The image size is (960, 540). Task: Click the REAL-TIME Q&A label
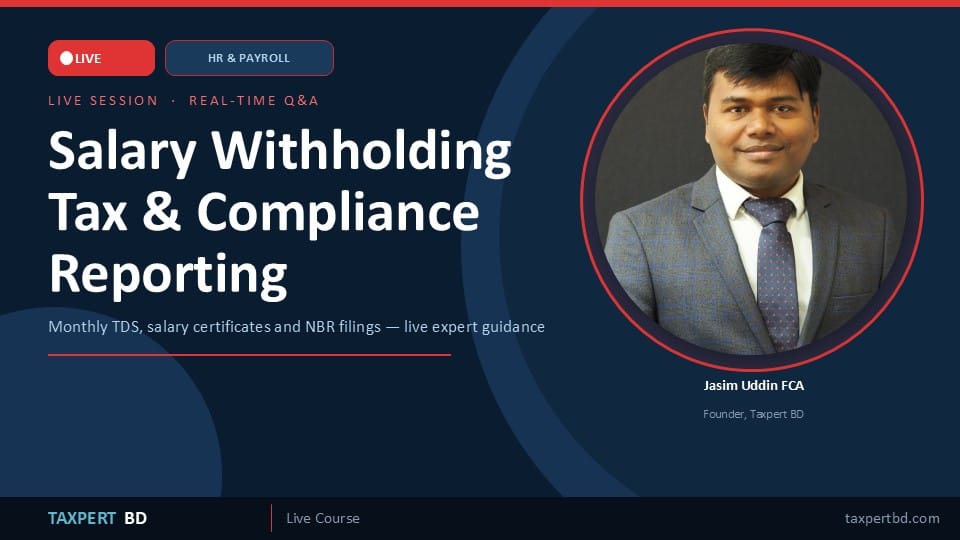pos(253,100)
